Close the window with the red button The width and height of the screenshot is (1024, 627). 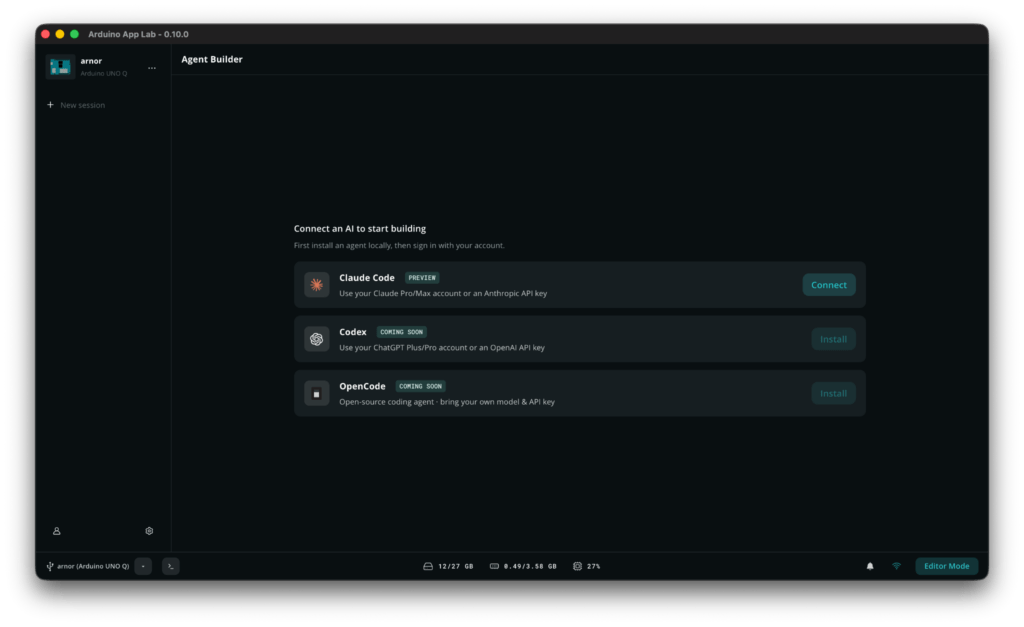point(46,34)
